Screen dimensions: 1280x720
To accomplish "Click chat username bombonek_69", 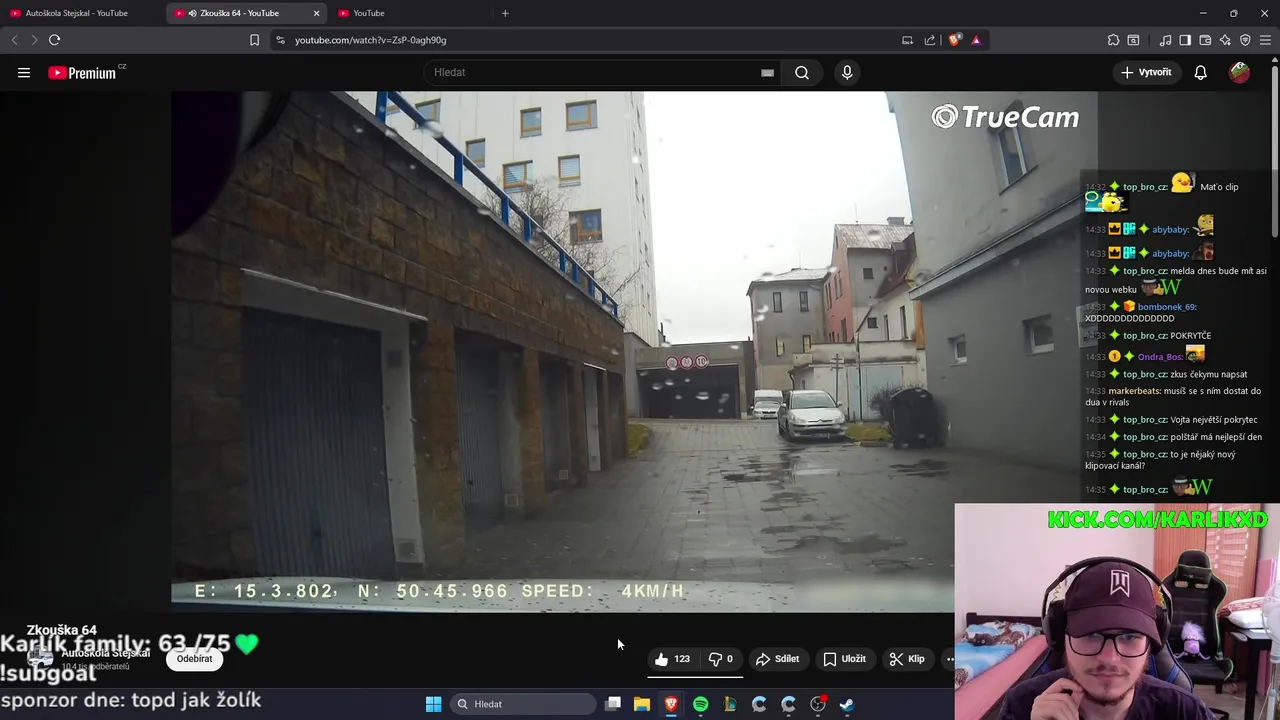I will coord(1167,307).
